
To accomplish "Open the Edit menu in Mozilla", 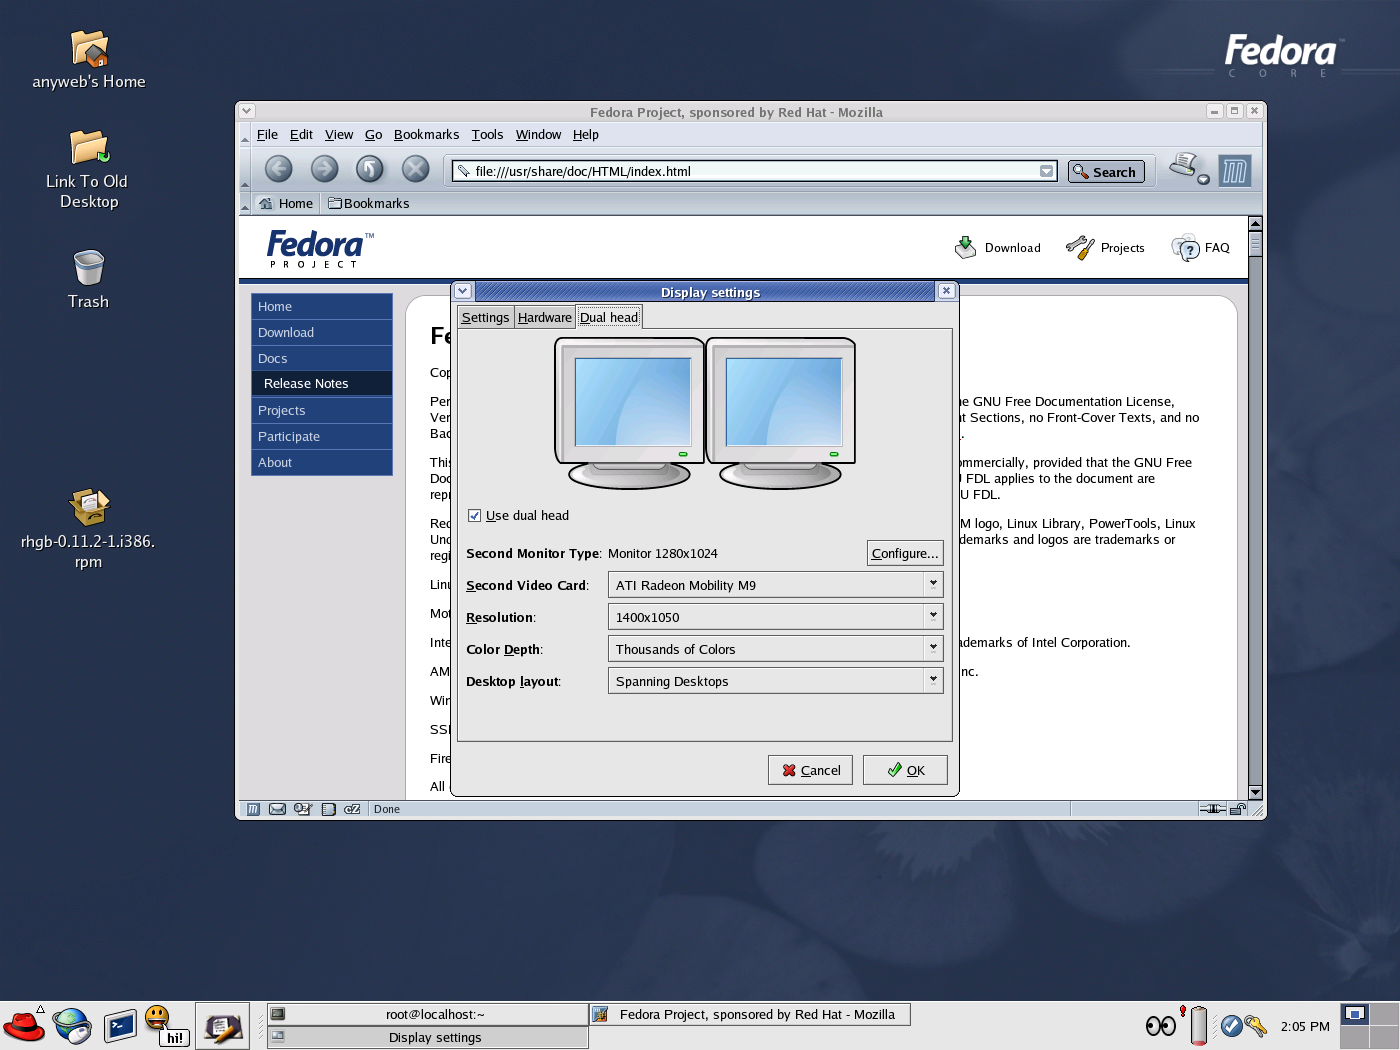I will (301, 135).
